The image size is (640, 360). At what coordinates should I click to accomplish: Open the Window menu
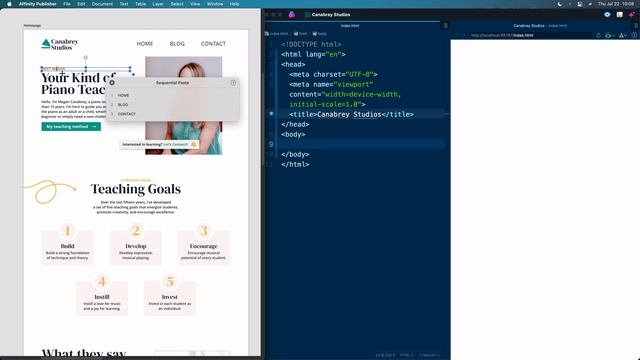(x=215, y=4)
